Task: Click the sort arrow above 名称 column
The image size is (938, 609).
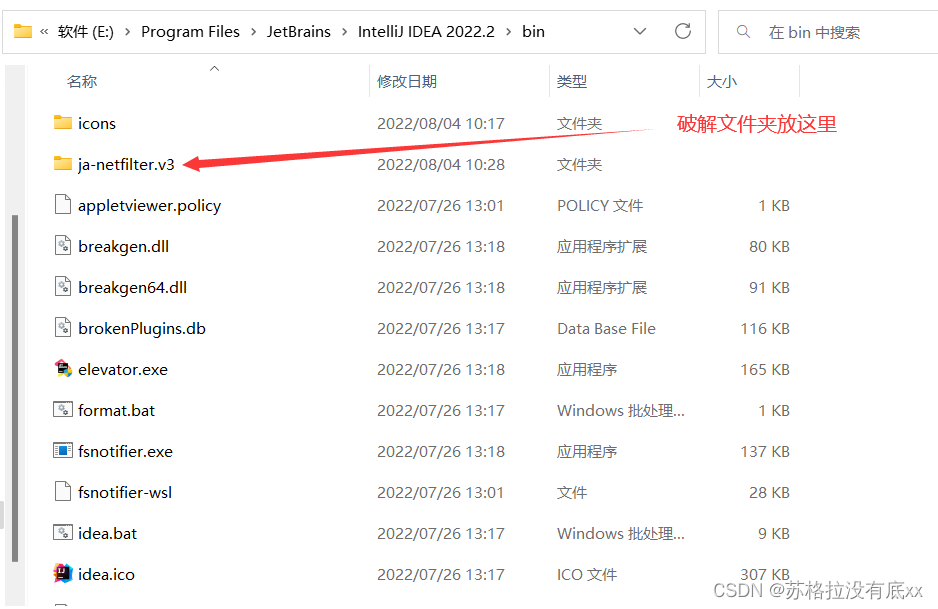Action: (x=216, y=68)
